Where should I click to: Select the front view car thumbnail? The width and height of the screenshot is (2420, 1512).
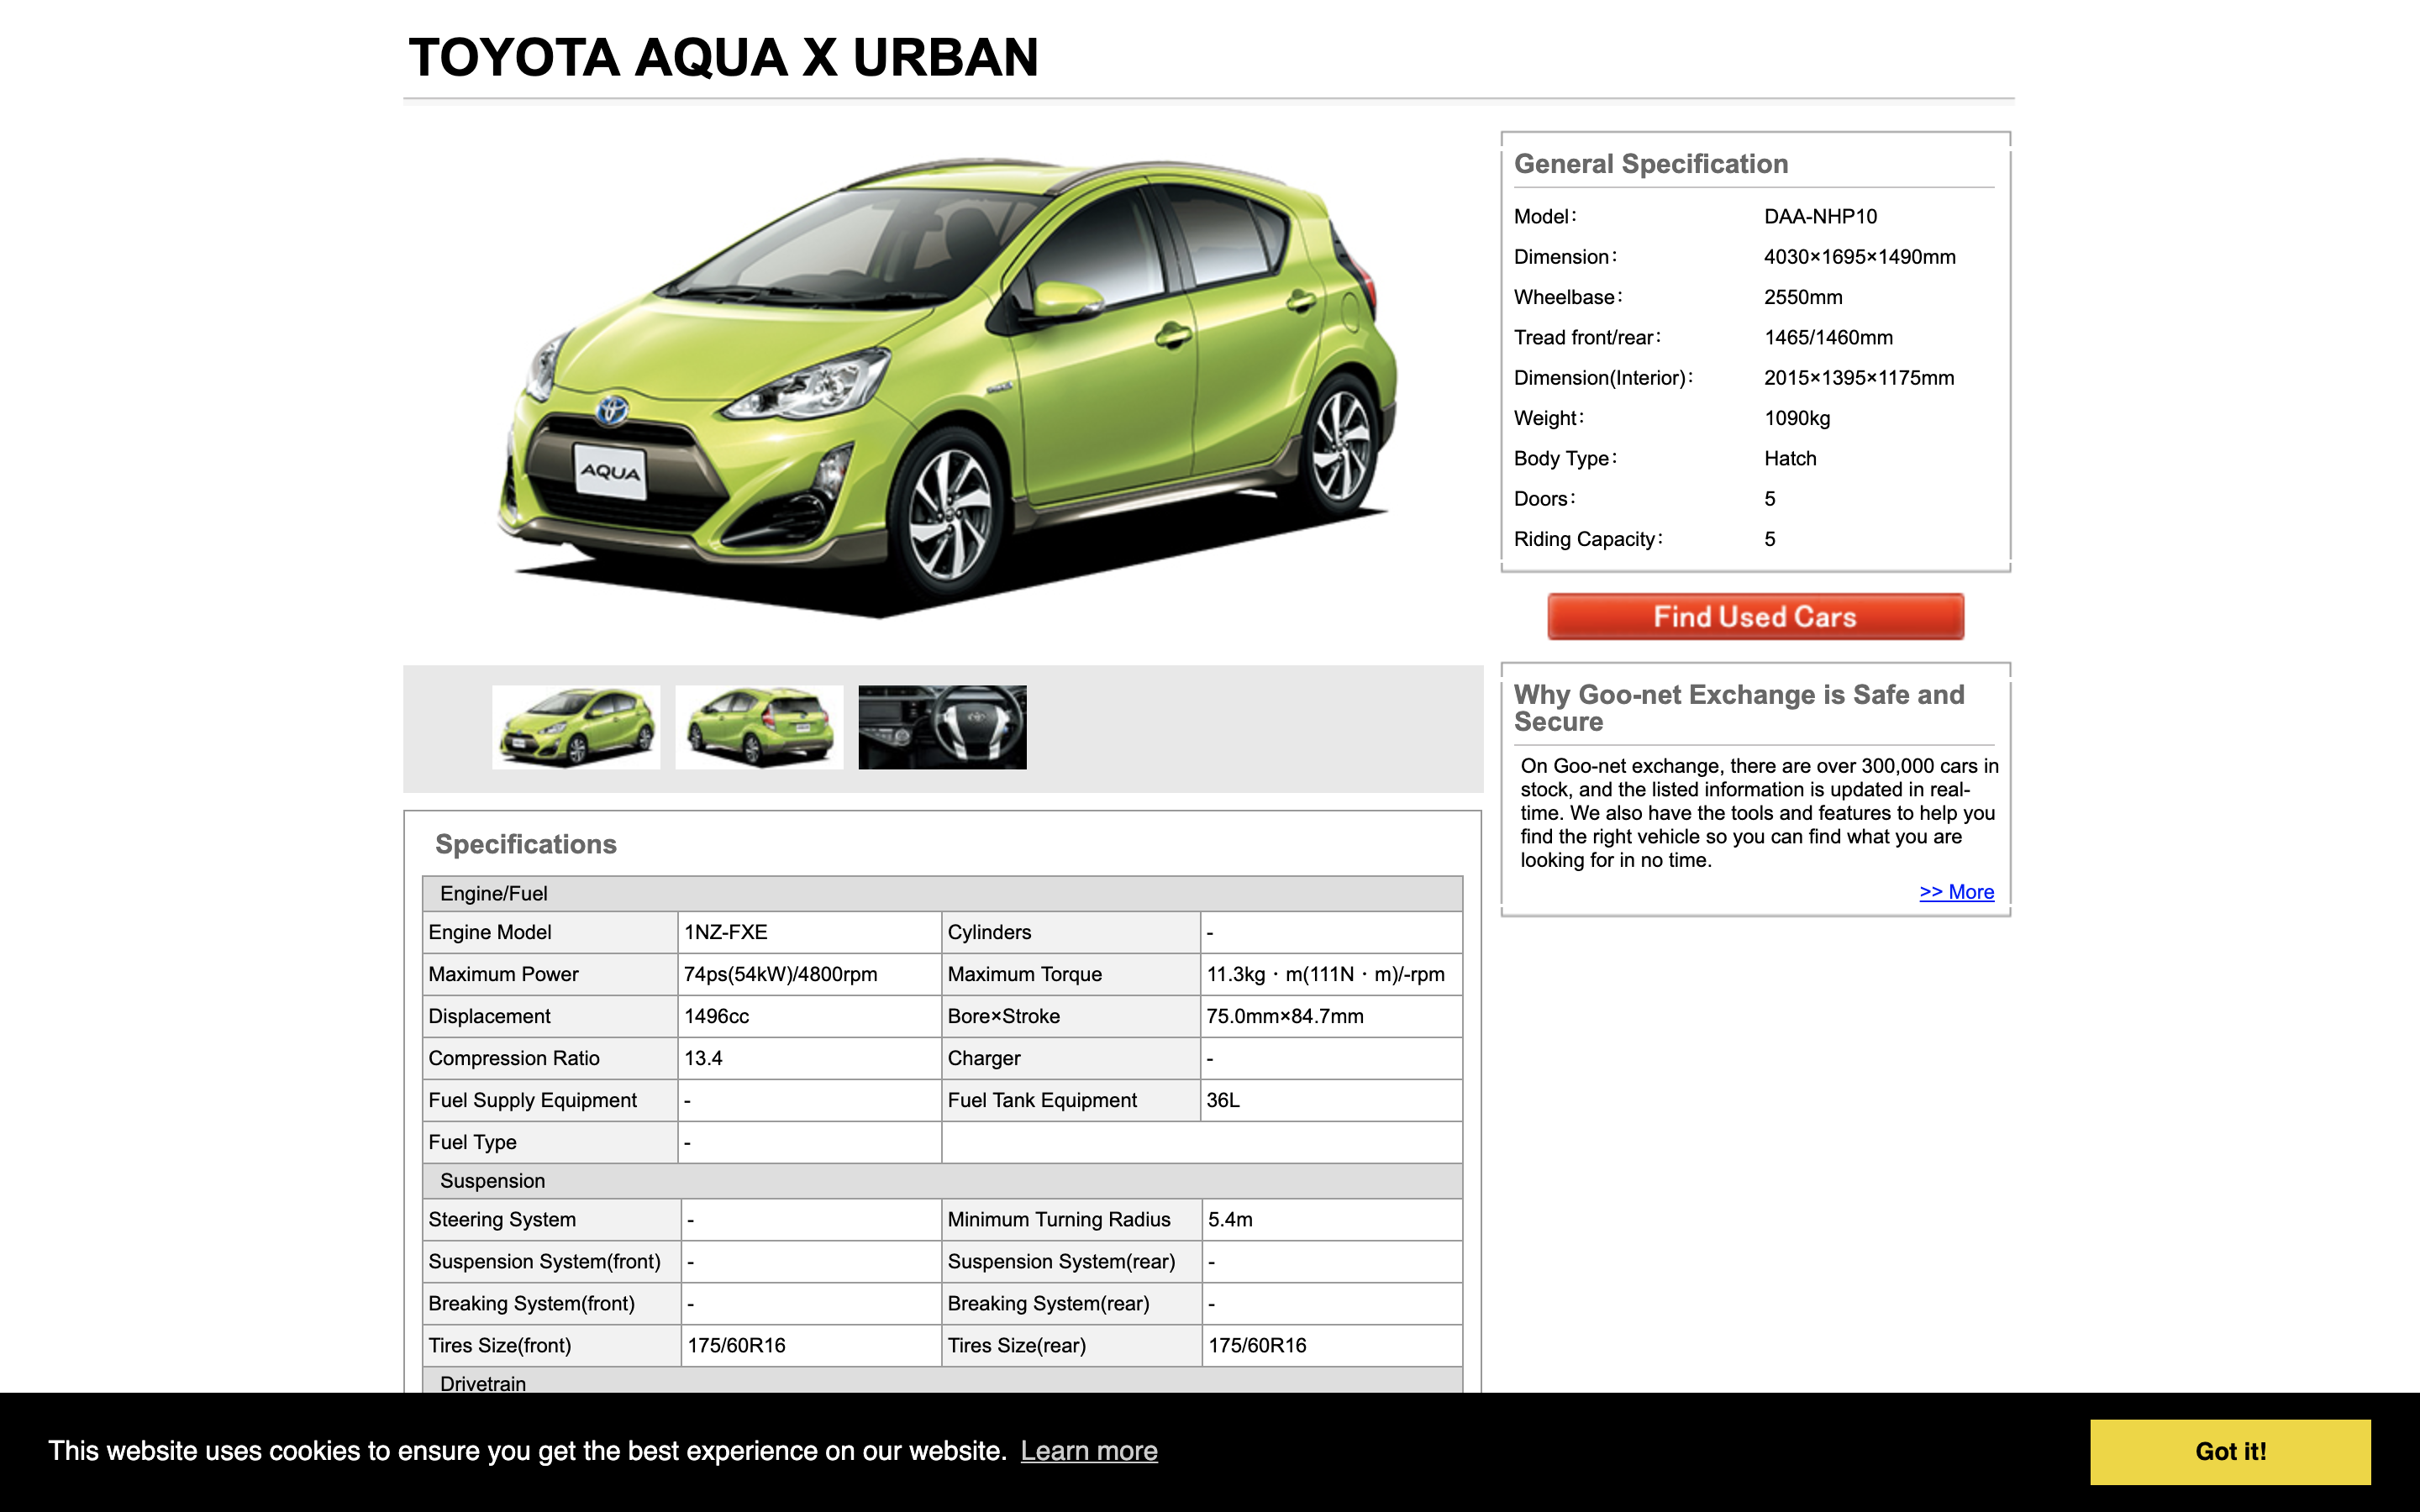[576, 727]
